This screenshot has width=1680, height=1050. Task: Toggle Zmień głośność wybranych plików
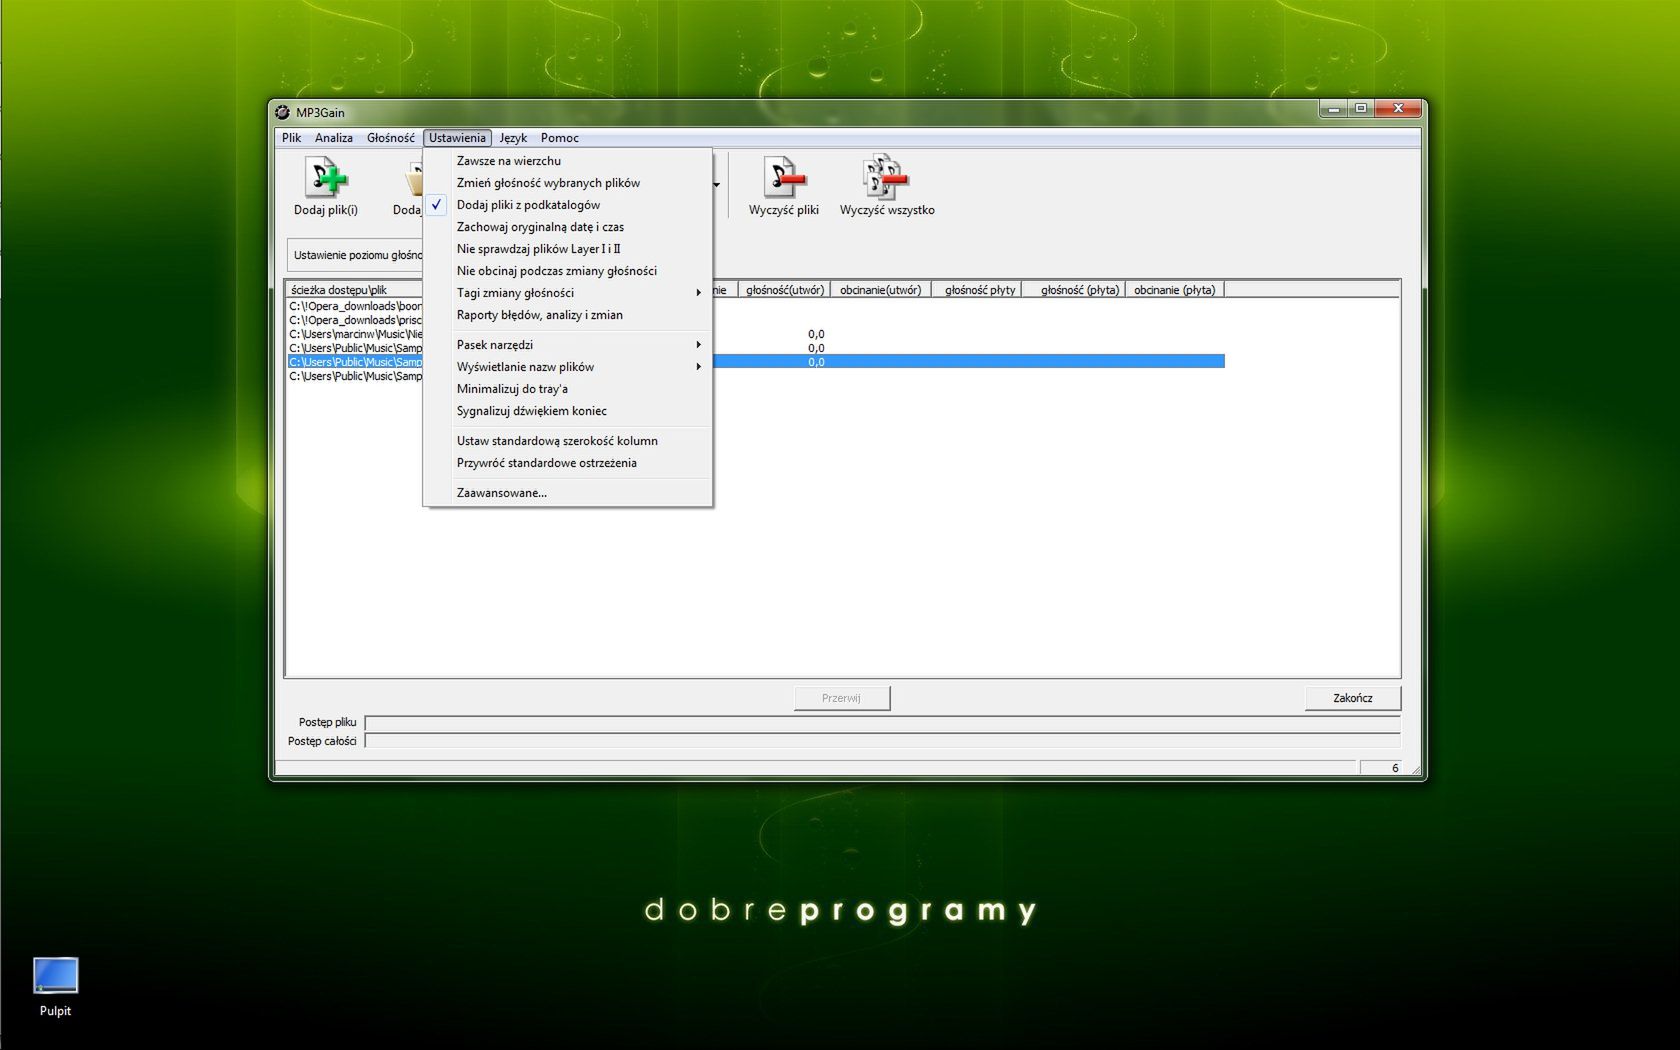568,183
